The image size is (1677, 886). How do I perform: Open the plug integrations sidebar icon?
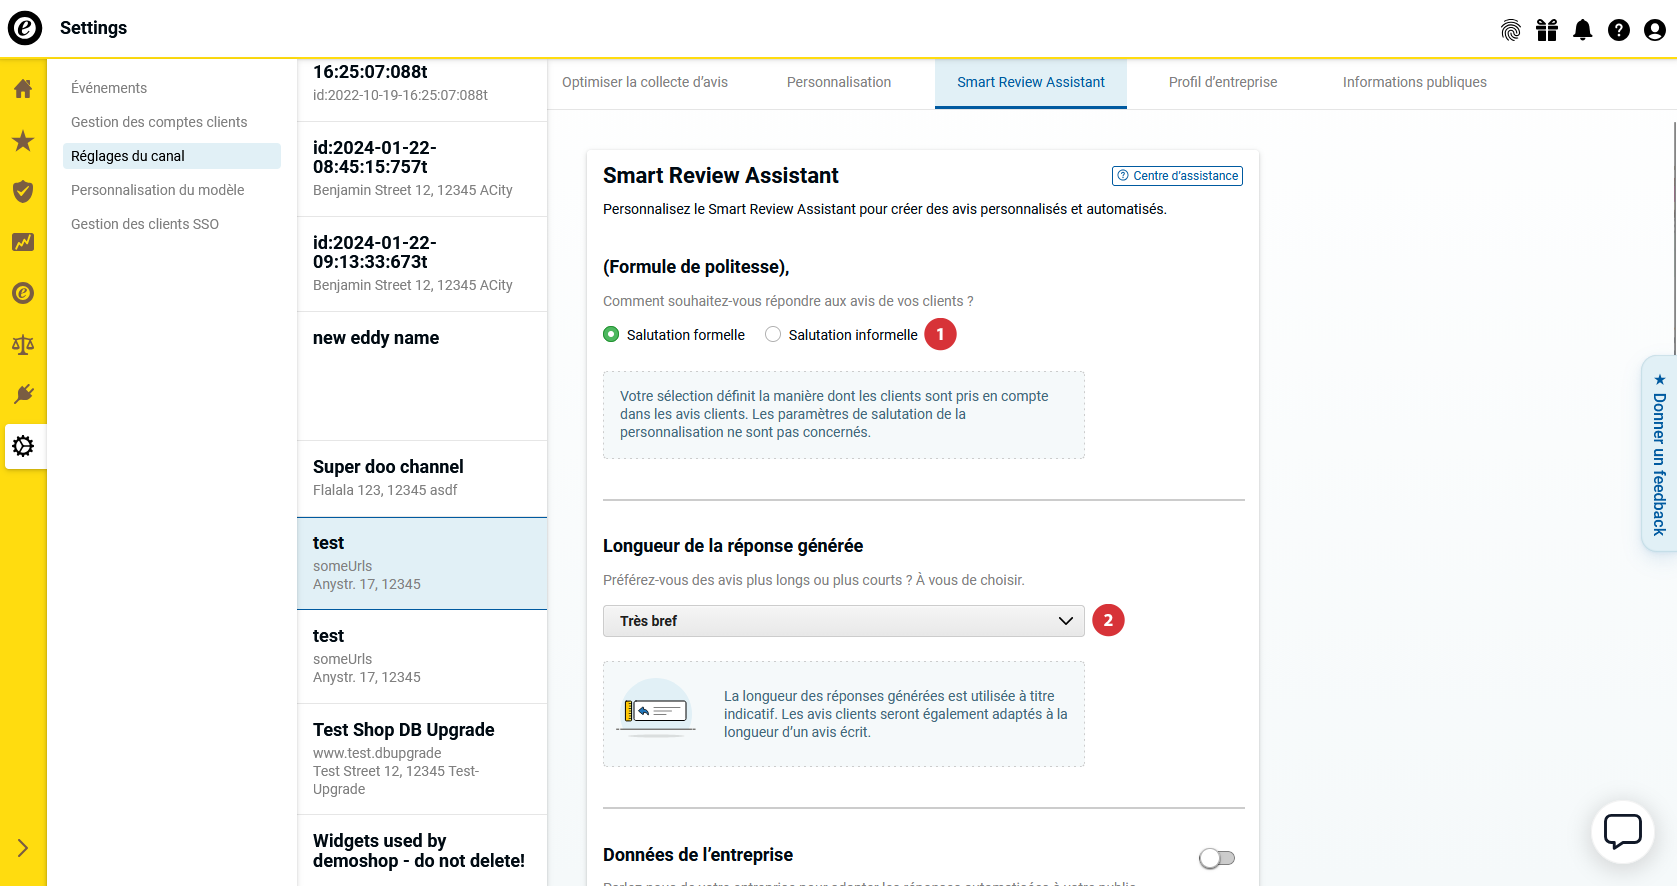[x=23, y=394]
